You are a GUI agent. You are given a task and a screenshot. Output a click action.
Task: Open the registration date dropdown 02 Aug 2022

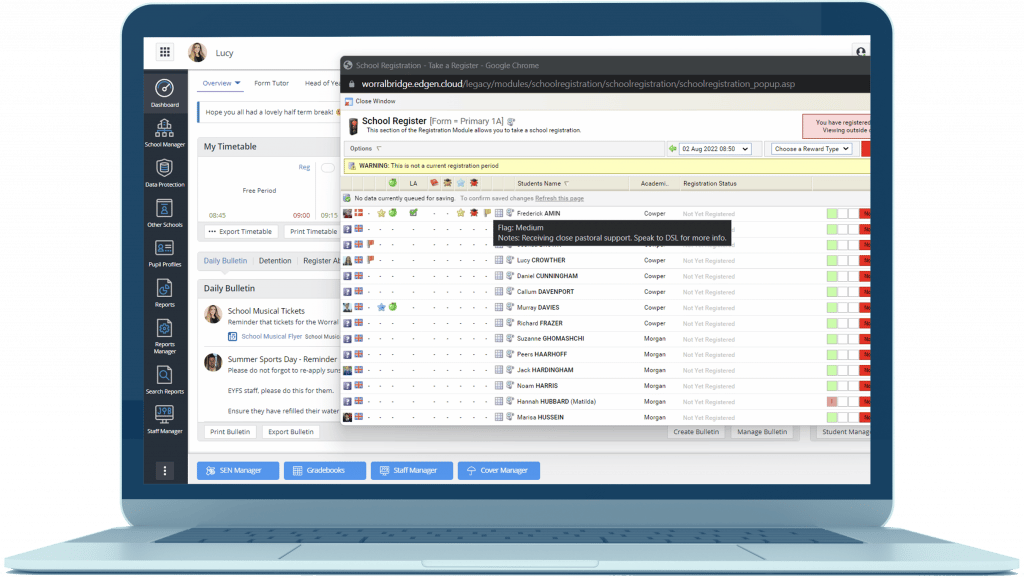pos(715,149)
